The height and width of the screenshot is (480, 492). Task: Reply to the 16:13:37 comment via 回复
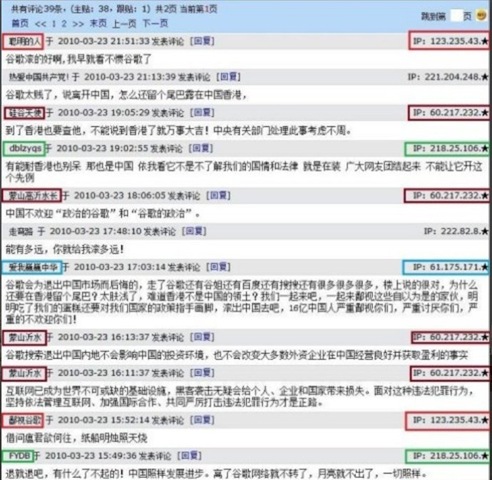click(202, 337)
